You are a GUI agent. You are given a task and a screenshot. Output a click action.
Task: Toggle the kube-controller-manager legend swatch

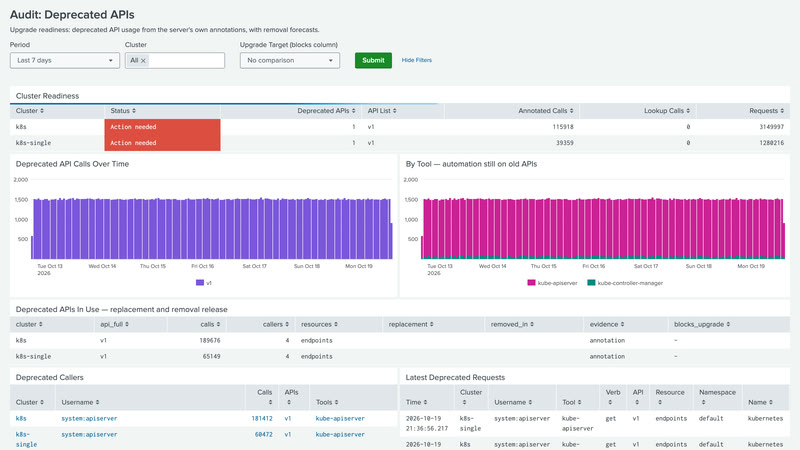(591, 283)
